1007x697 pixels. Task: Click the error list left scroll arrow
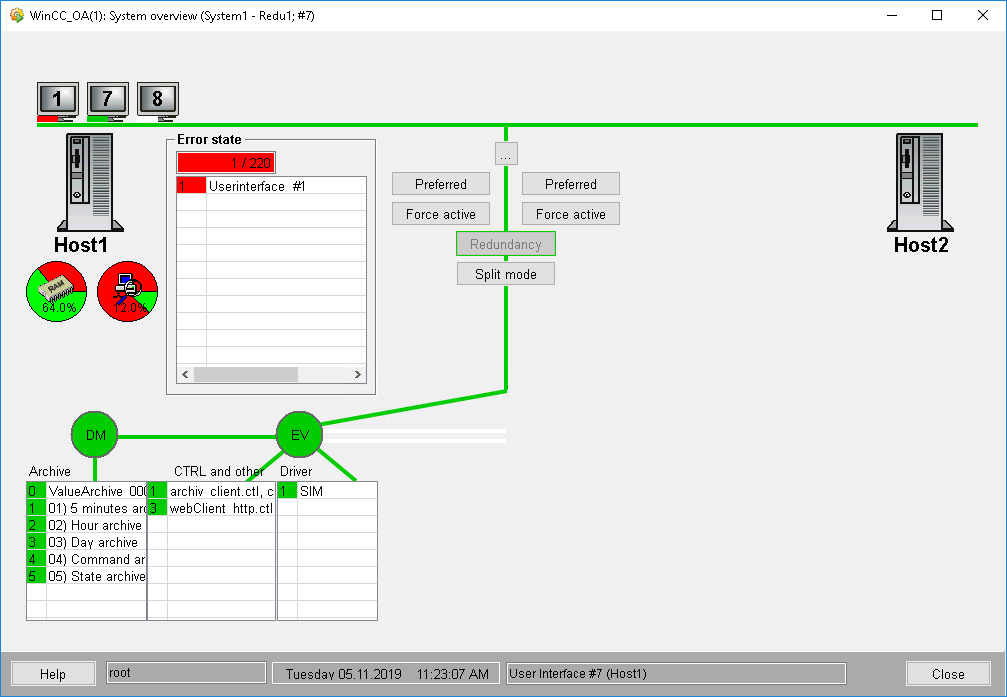(185, 374)
